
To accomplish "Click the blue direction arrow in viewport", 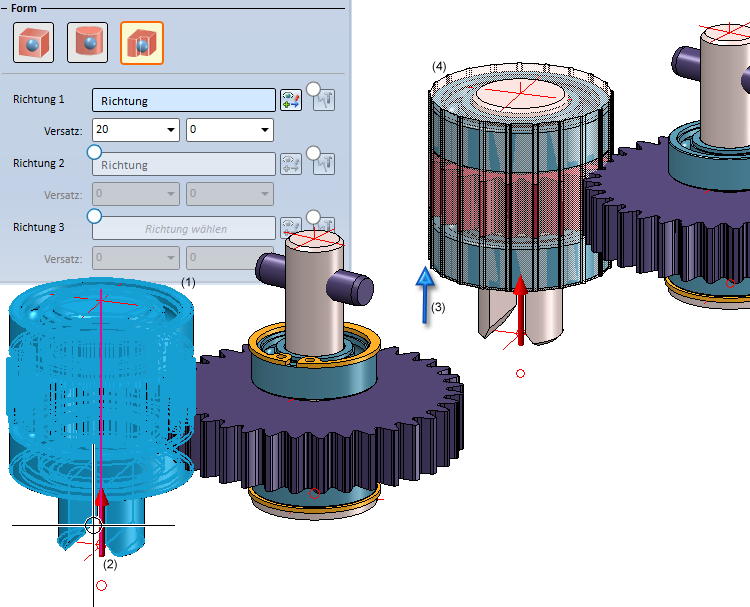I will click(425, 295).
